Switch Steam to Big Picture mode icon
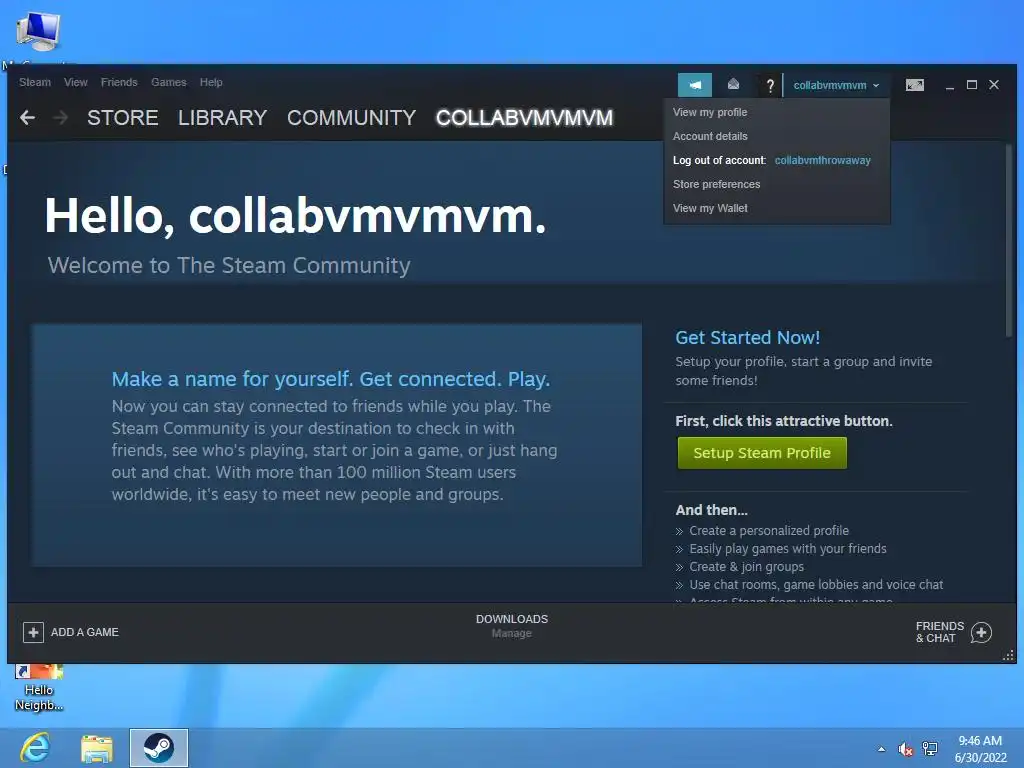Viewport: 1024px width, 768px height. pyautogui.click(x=914, y=85)
